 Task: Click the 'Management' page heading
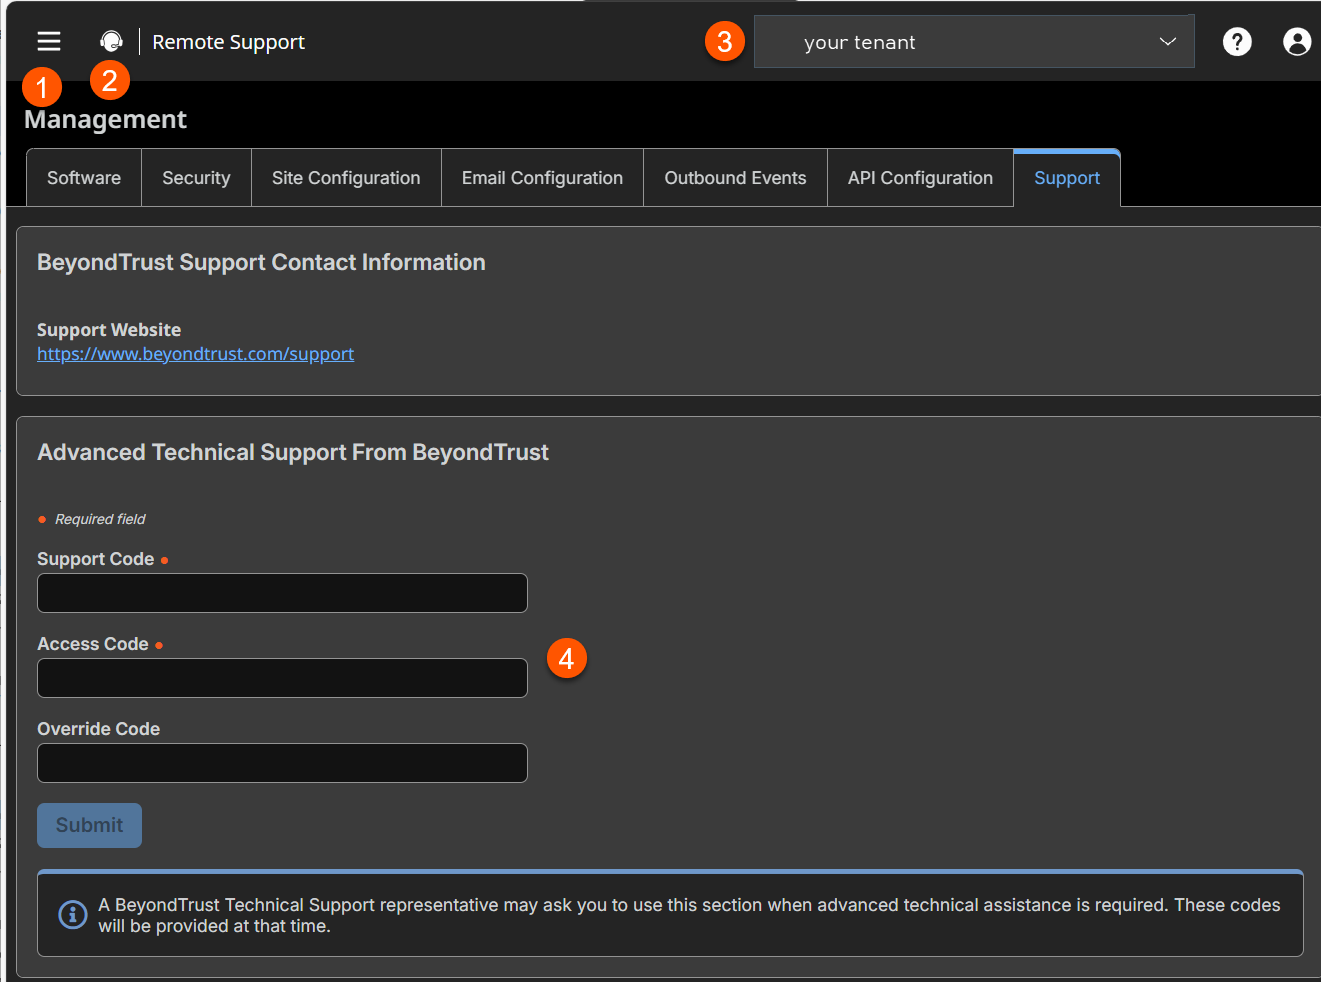tap(105, 119)
